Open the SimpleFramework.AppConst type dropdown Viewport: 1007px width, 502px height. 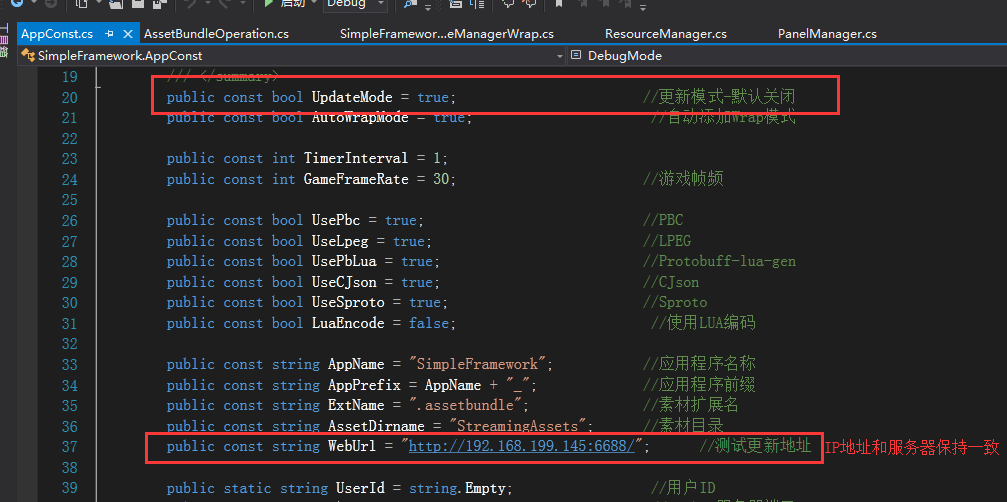coord(292,56)
